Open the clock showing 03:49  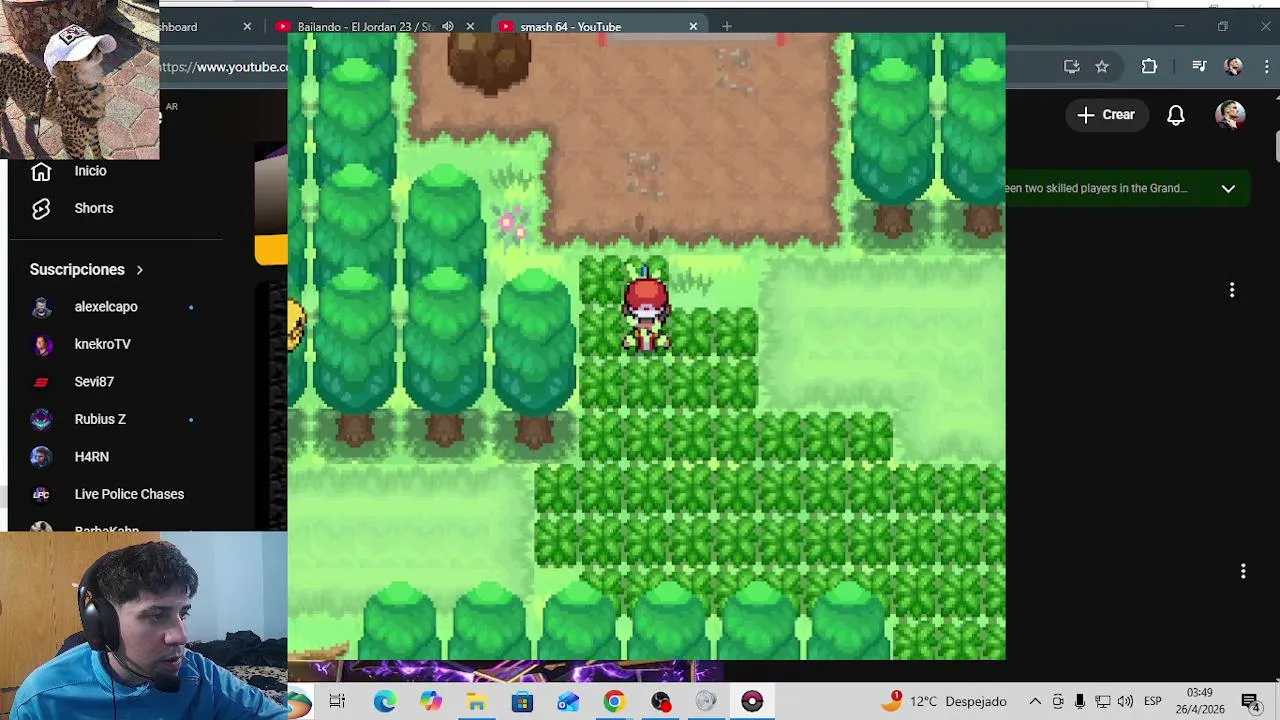click(x=1199, y=701)
